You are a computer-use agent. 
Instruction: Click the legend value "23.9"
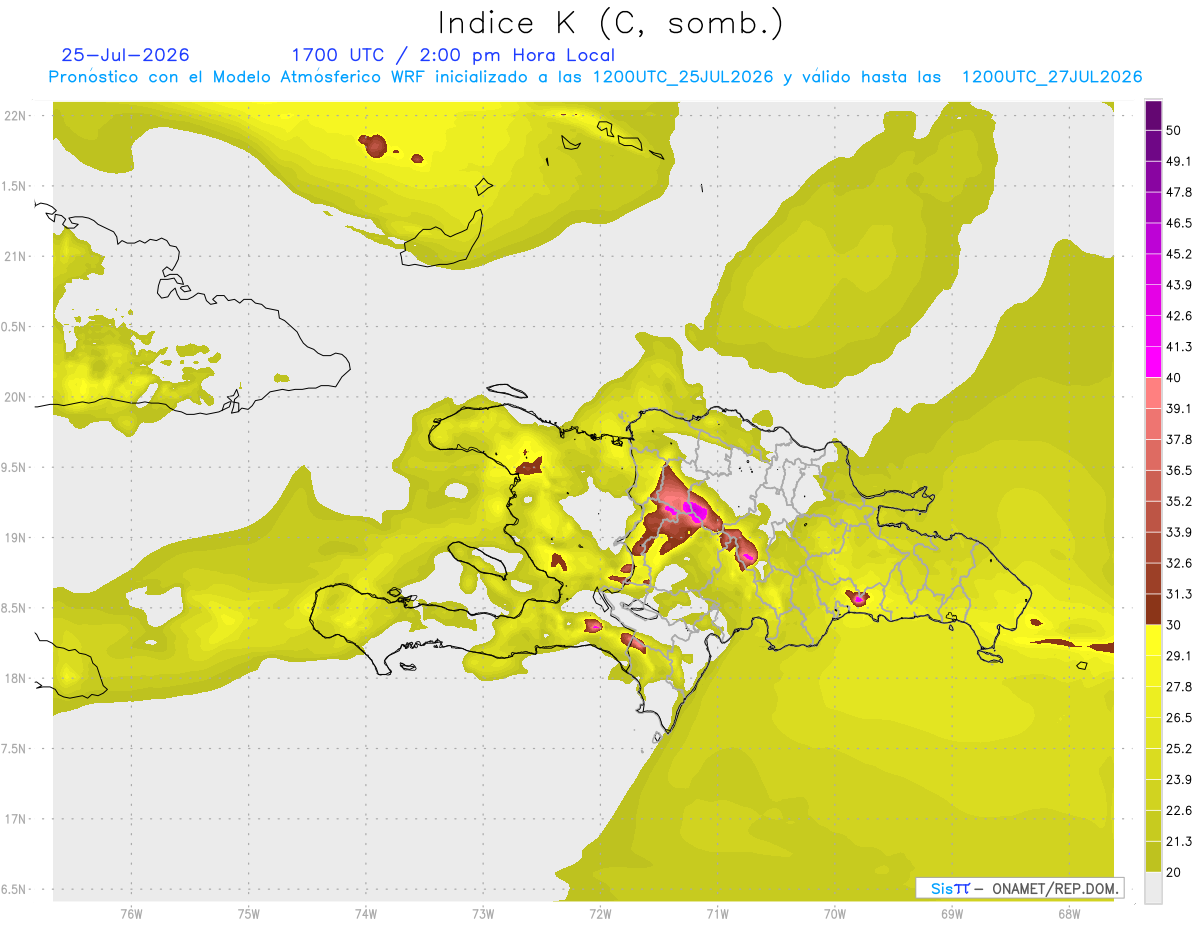[x=1179, y=779]
